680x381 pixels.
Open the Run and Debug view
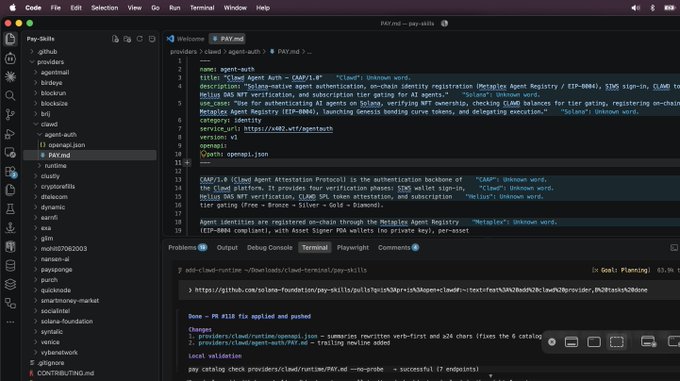[10, 134]
